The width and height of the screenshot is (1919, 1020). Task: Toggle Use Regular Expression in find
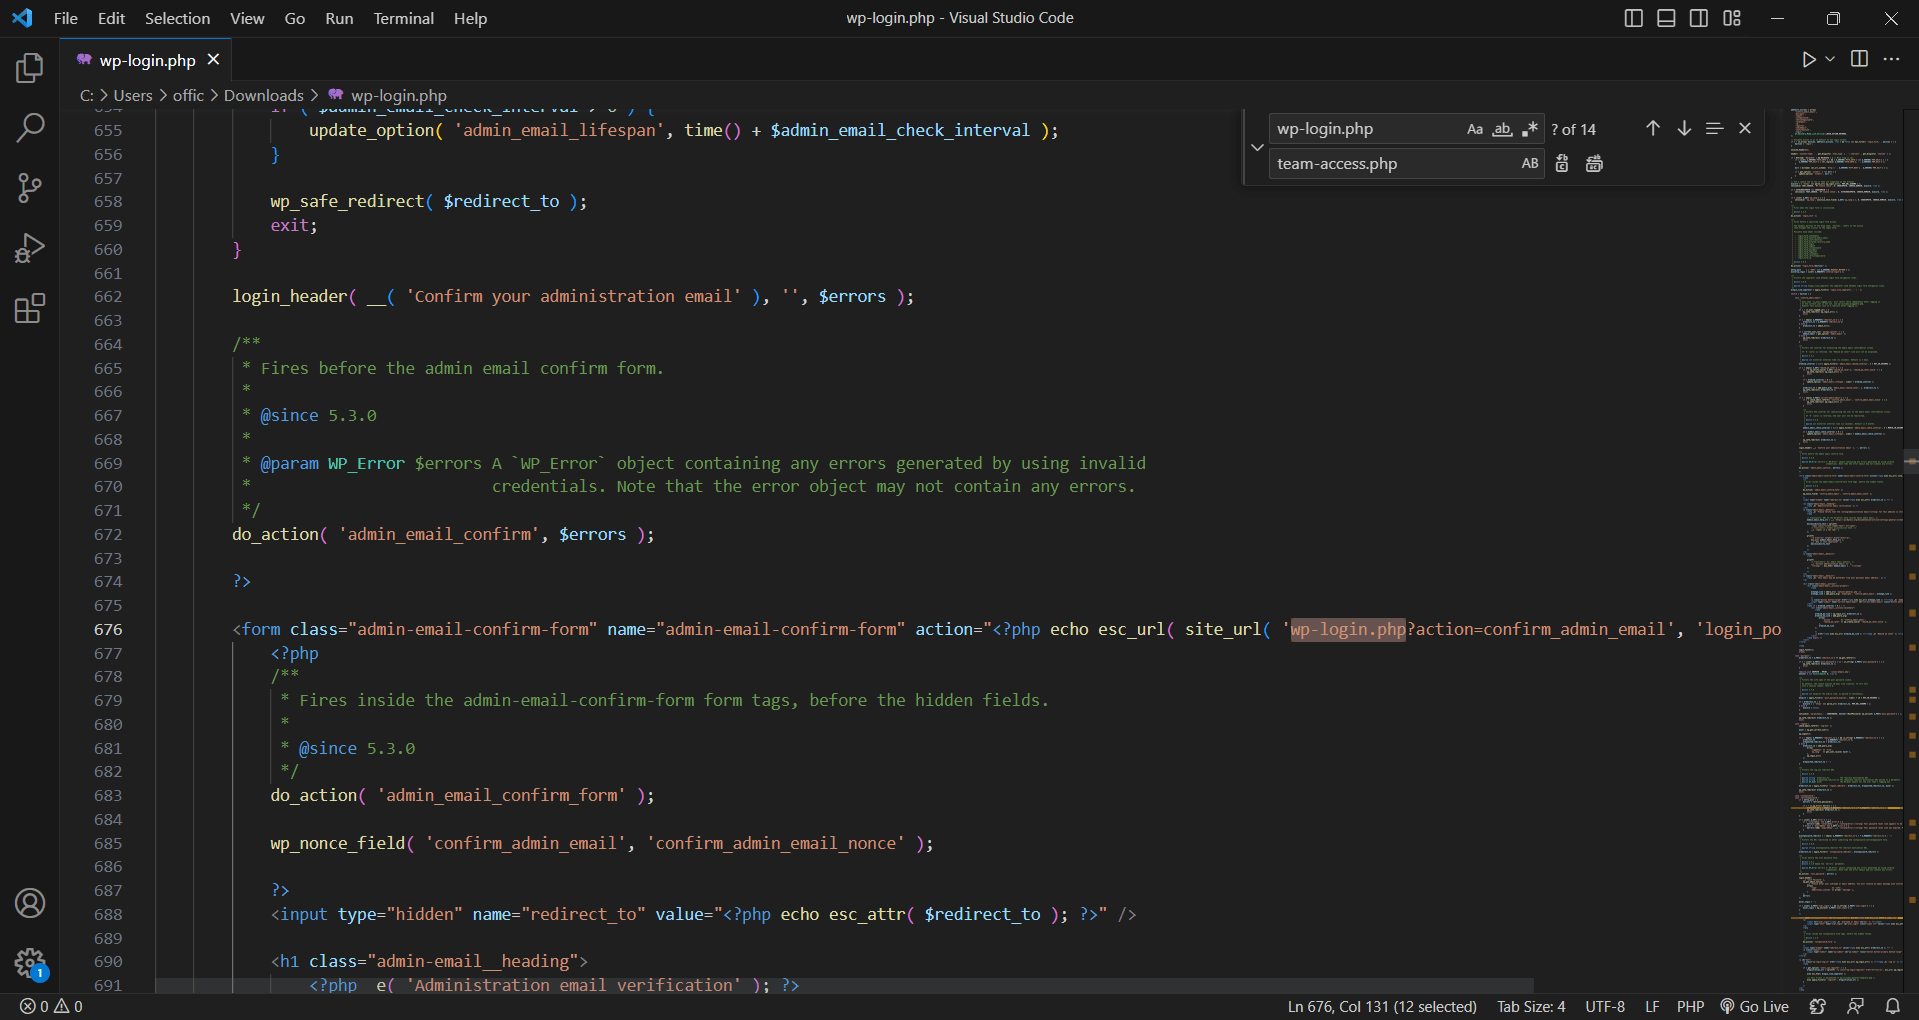coord(1530,129)
